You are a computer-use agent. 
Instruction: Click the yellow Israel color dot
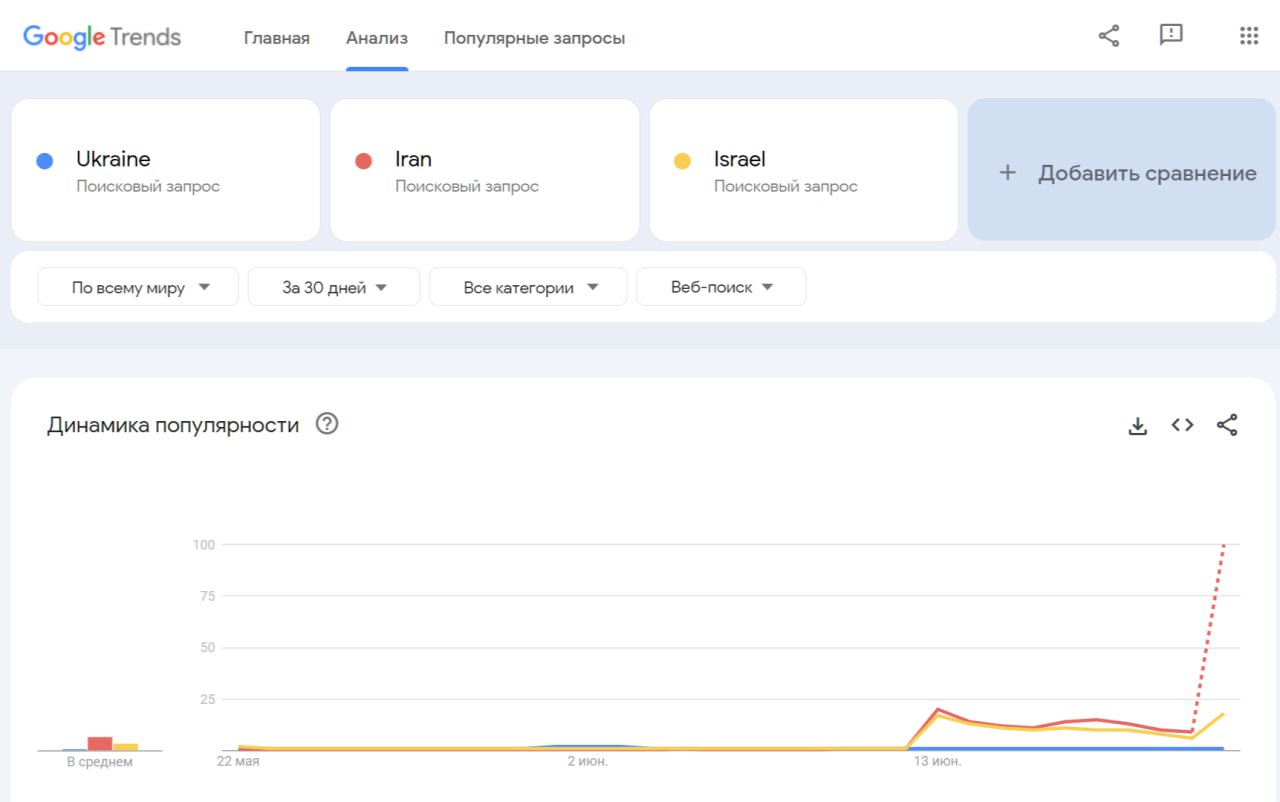pos(682,161)
